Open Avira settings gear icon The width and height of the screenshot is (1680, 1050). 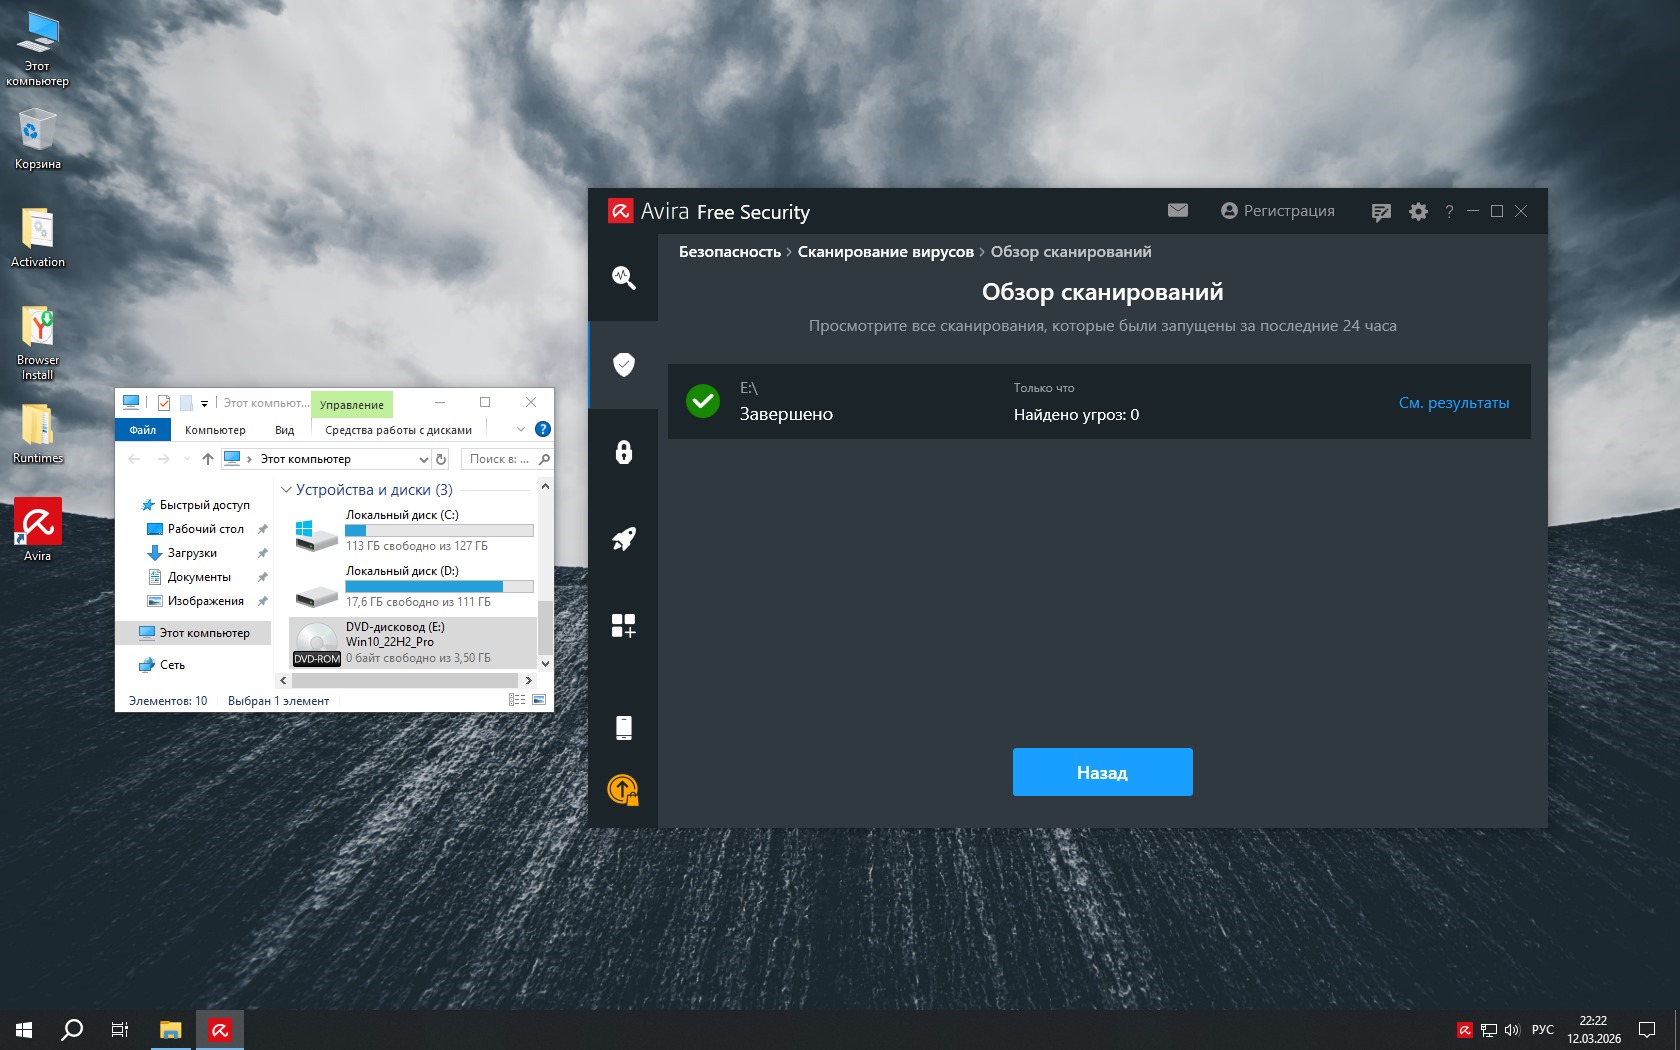coord(1418,212)
